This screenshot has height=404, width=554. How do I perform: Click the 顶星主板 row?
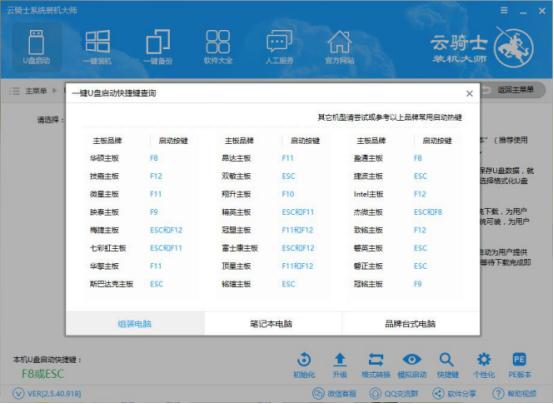click(272, 266)
